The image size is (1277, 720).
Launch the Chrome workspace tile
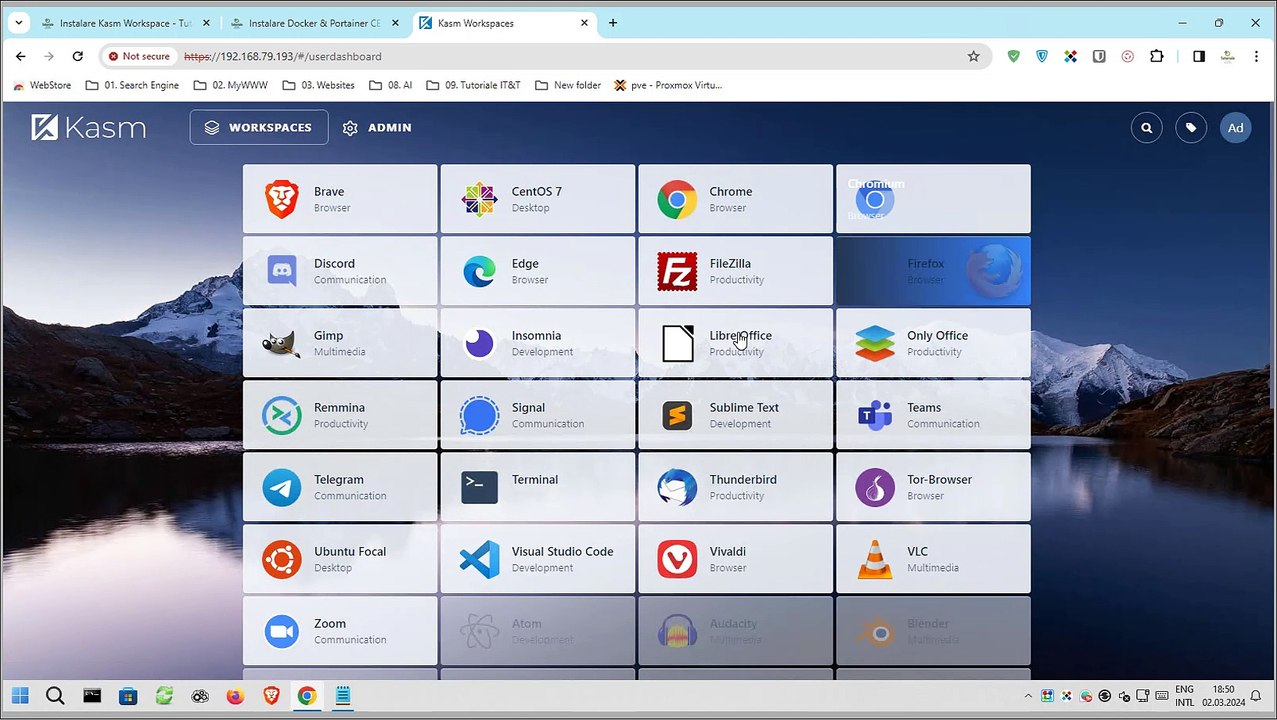click(736, 199)
